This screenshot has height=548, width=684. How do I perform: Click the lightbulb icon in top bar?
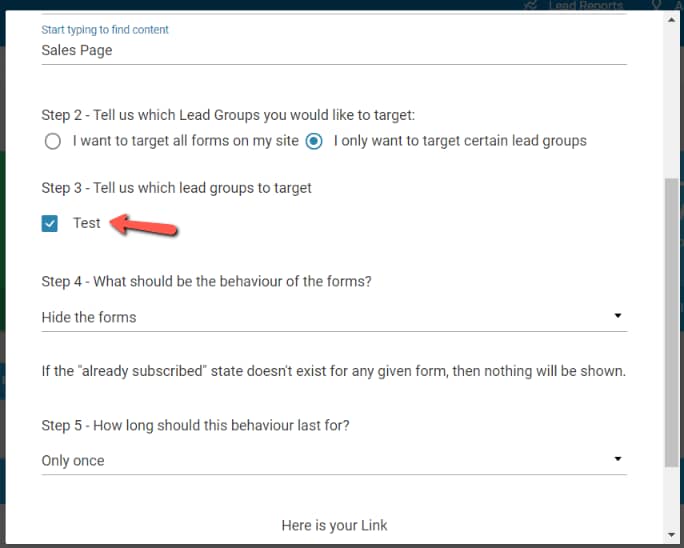pos(656,5)
